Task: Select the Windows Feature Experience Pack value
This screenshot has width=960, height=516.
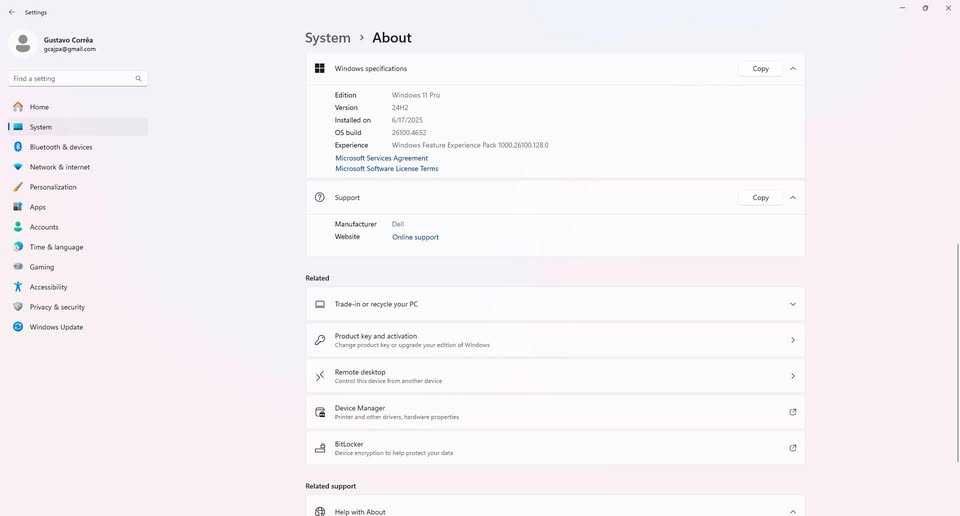Action: [x=470, y=145]
